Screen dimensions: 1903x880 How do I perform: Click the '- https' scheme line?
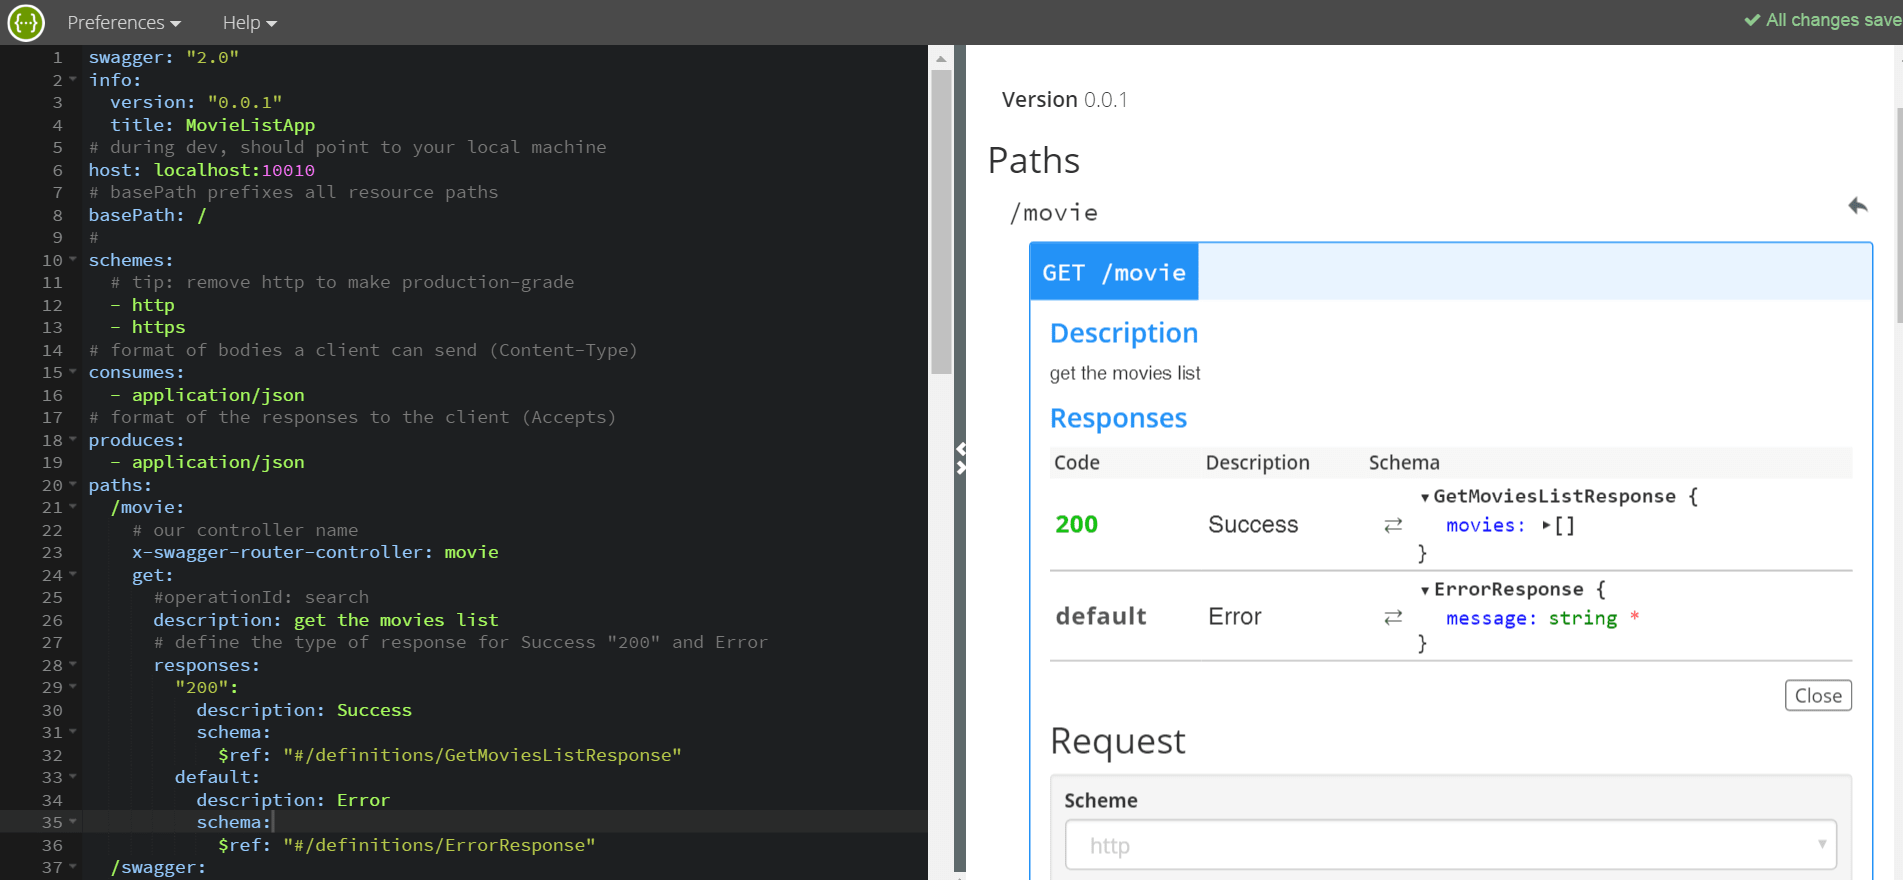pos(148,327)
